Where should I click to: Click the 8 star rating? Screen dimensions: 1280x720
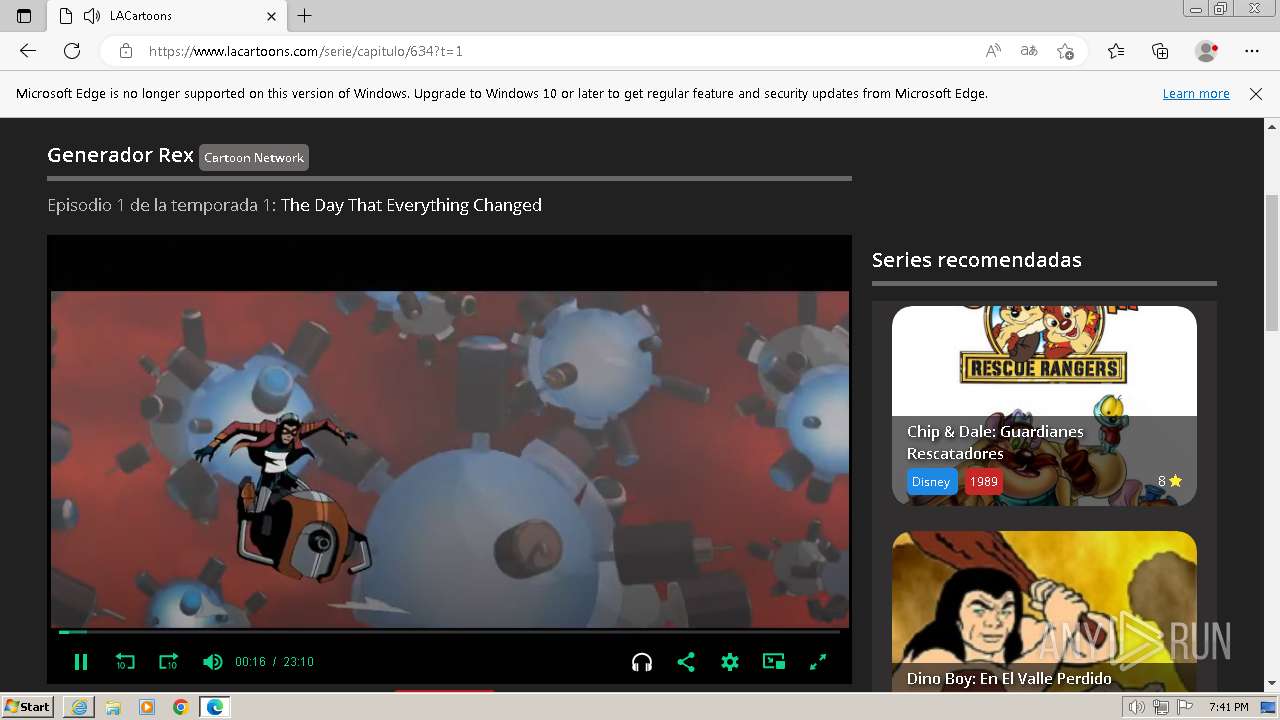click(1170, 481)
